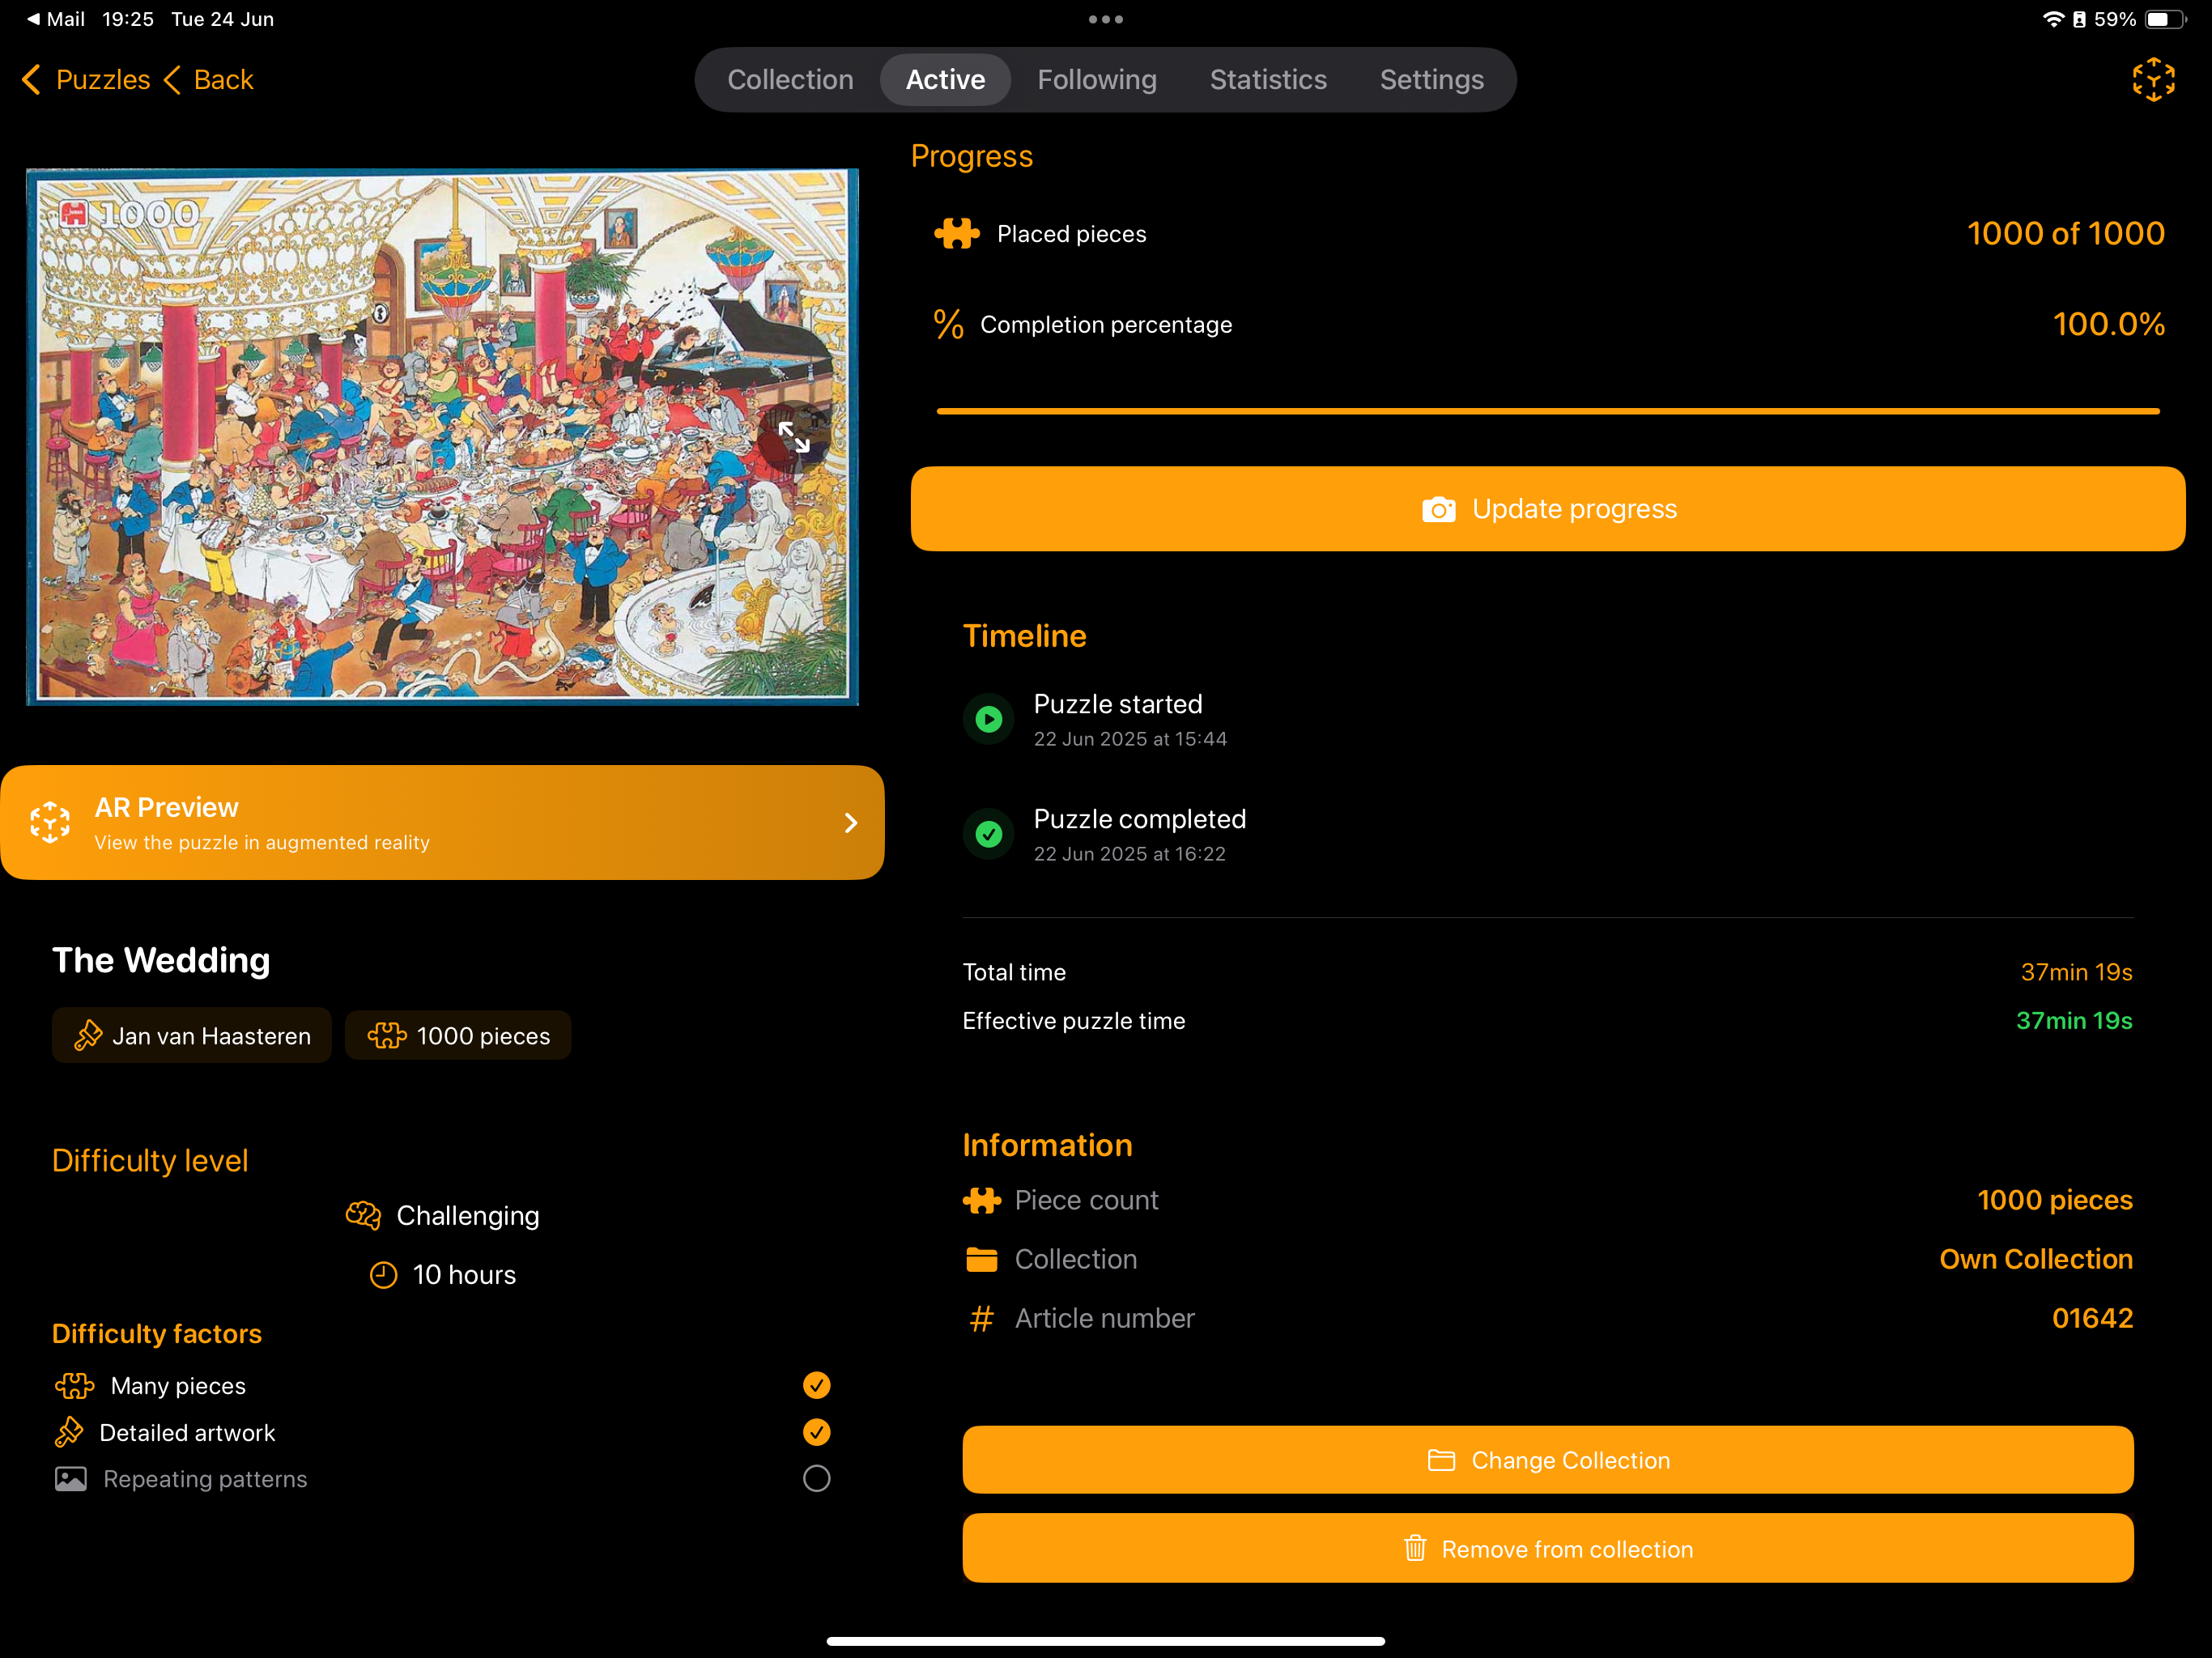This screenshot has height=1658, width=2212.
Task: Tap the brain icon beside Challenging difficulty
Action: click(x=363, y=1215)
